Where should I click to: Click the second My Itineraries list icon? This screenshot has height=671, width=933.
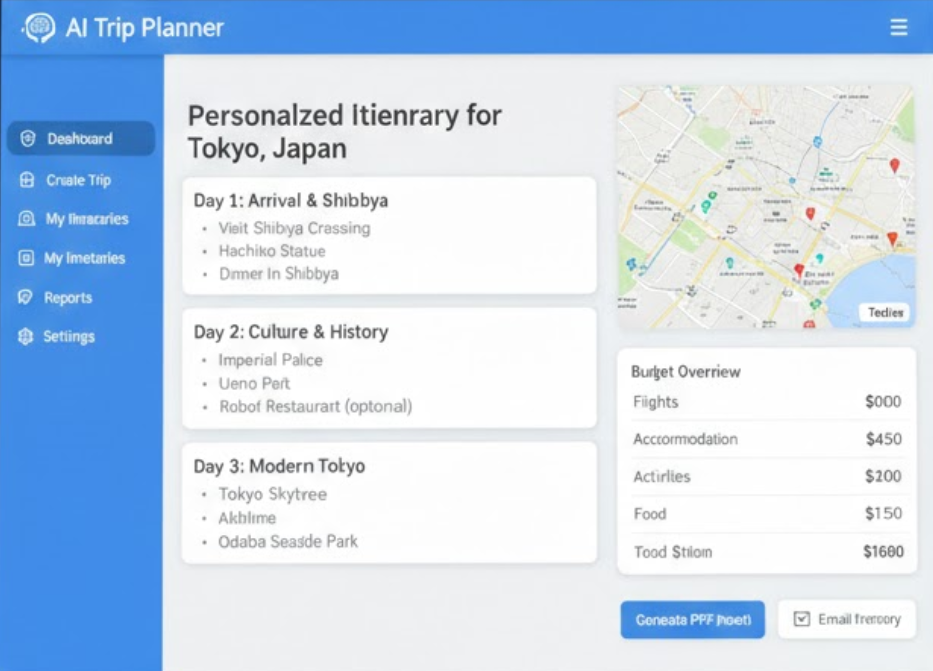[26, 258]
